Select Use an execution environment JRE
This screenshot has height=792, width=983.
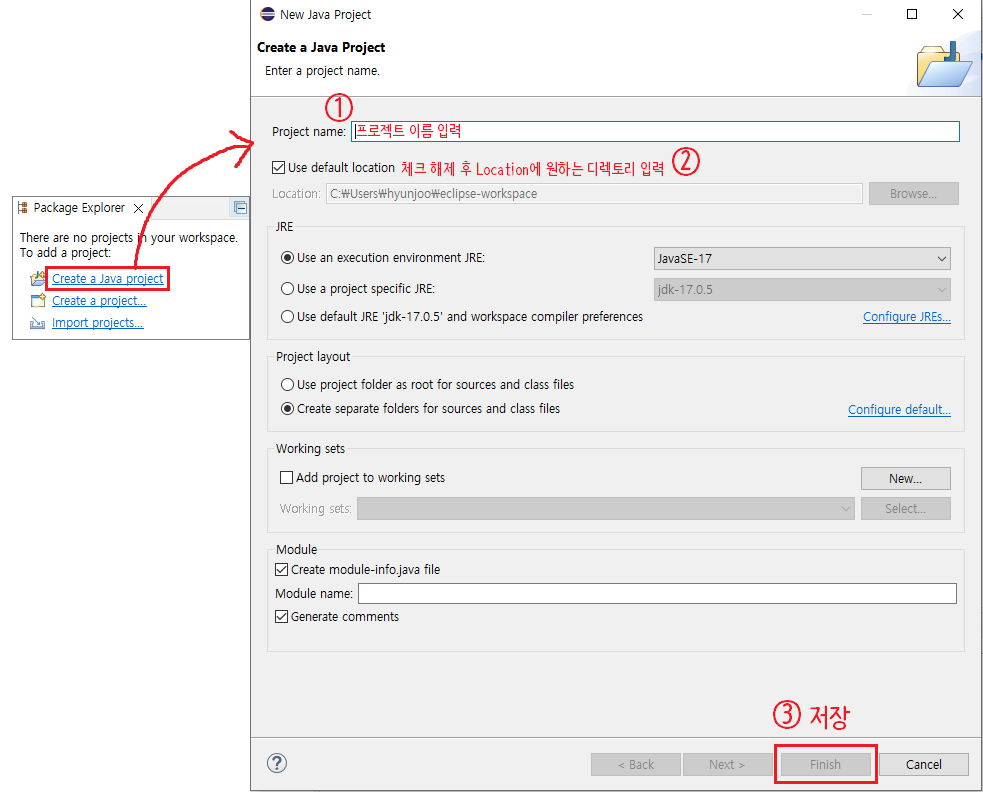pyautogui.click(x=287, y=258)
